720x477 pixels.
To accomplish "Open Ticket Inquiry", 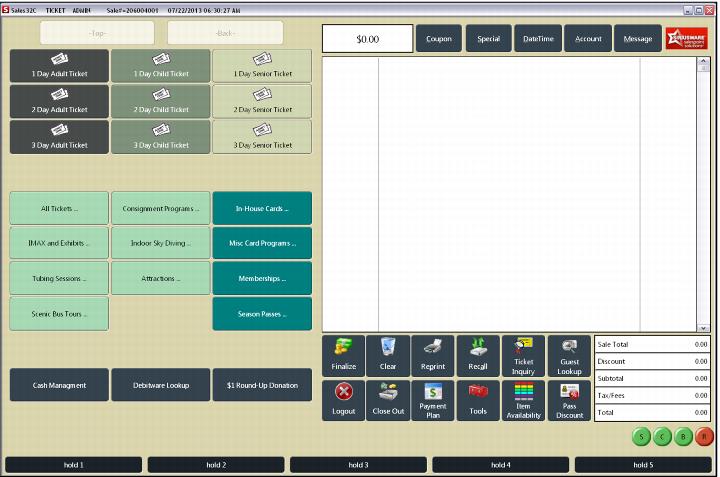I will [x=523, y=356].
